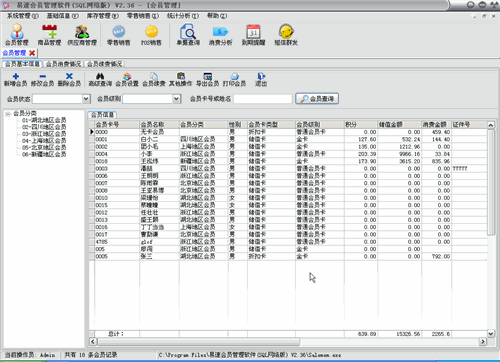
Task: Open 商品管理 product management
Action: (x=49, y=35)
